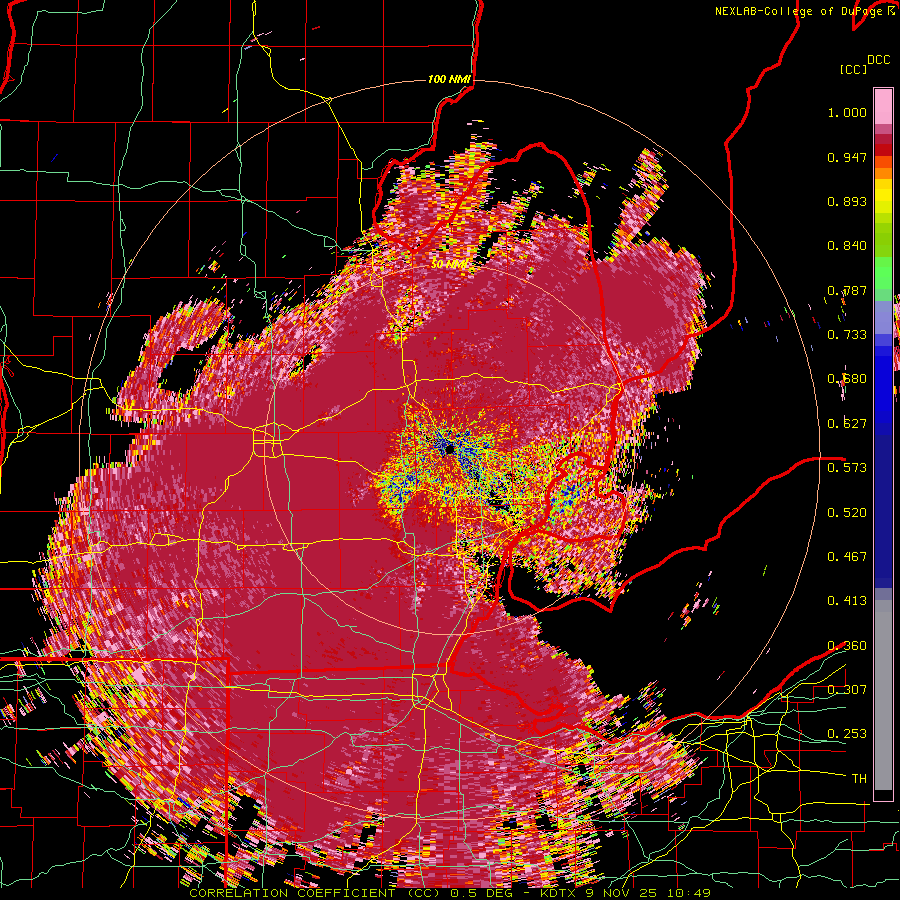This screenshot has width=900, height=900.
Task: Click the 0.520 scale value
Action: click(847, 512)
